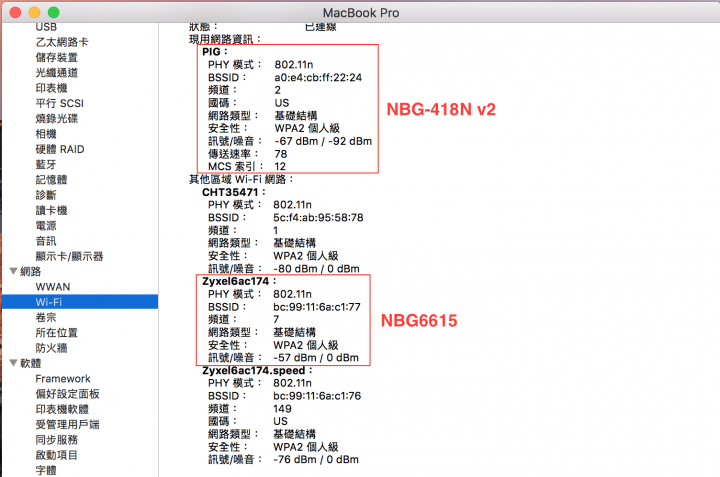Select Framework in the sidebar
Viewport: 720px width, 477px height.
point(63,379)
